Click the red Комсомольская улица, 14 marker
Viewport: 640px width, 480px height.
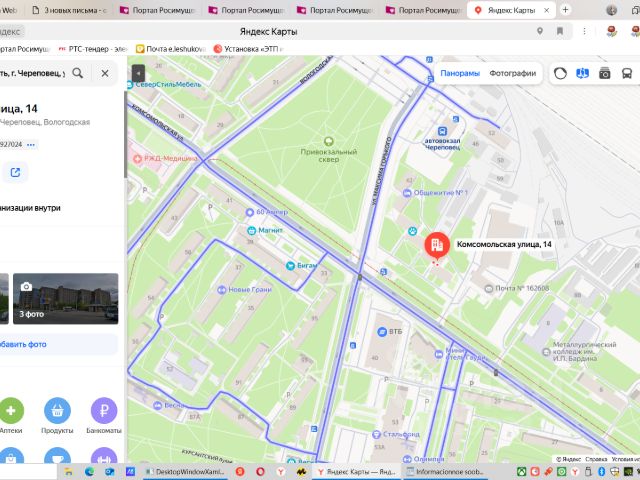pyautogui.click(x=437, y=246)
